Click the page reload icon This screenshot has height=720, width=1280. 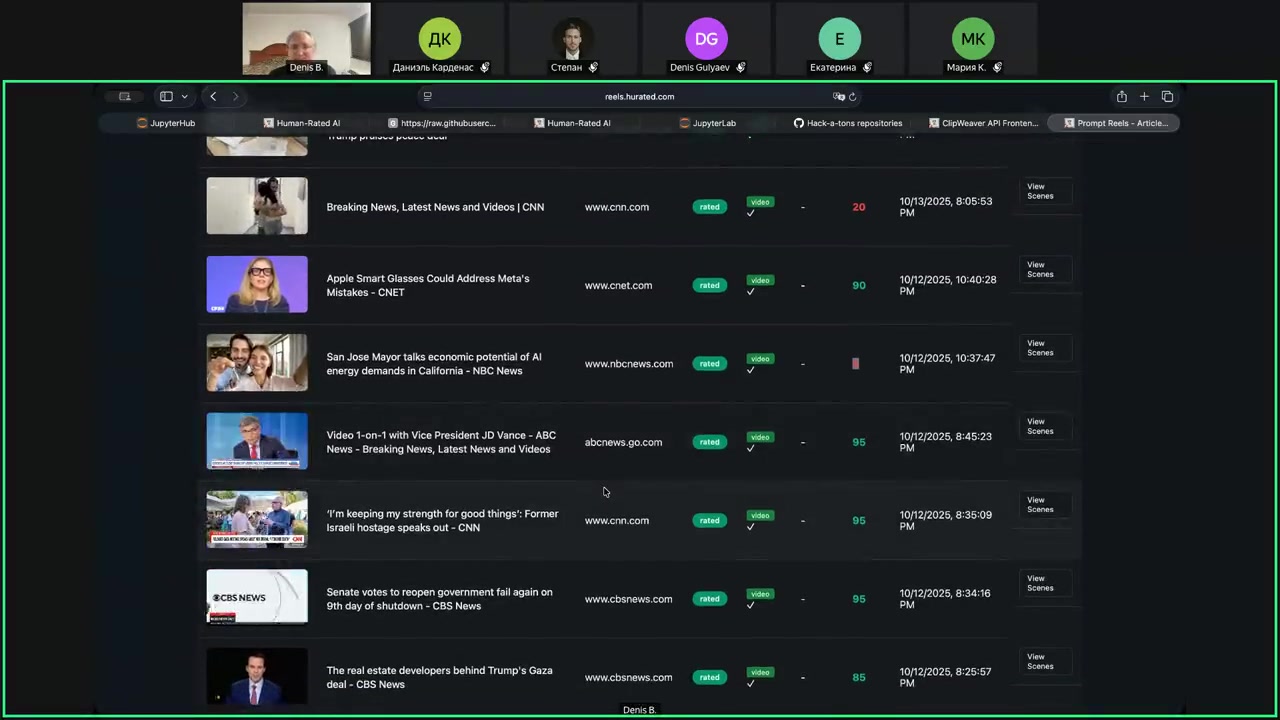[x=852, y=97]
